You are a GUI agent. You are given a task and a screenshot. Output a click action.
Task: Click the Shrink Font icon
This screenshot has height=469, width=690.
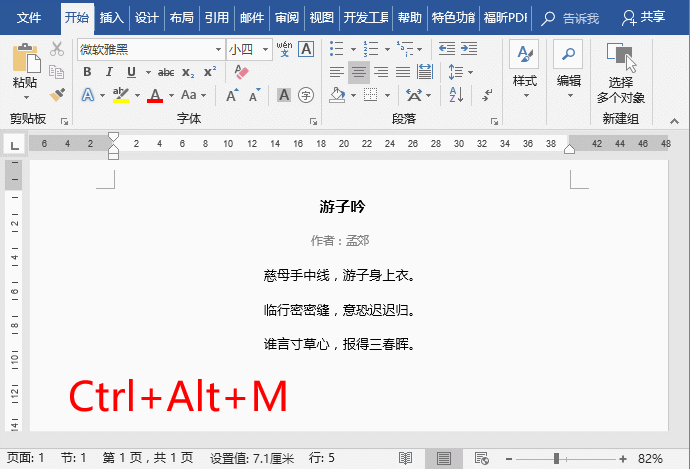(x=255, y=95)
